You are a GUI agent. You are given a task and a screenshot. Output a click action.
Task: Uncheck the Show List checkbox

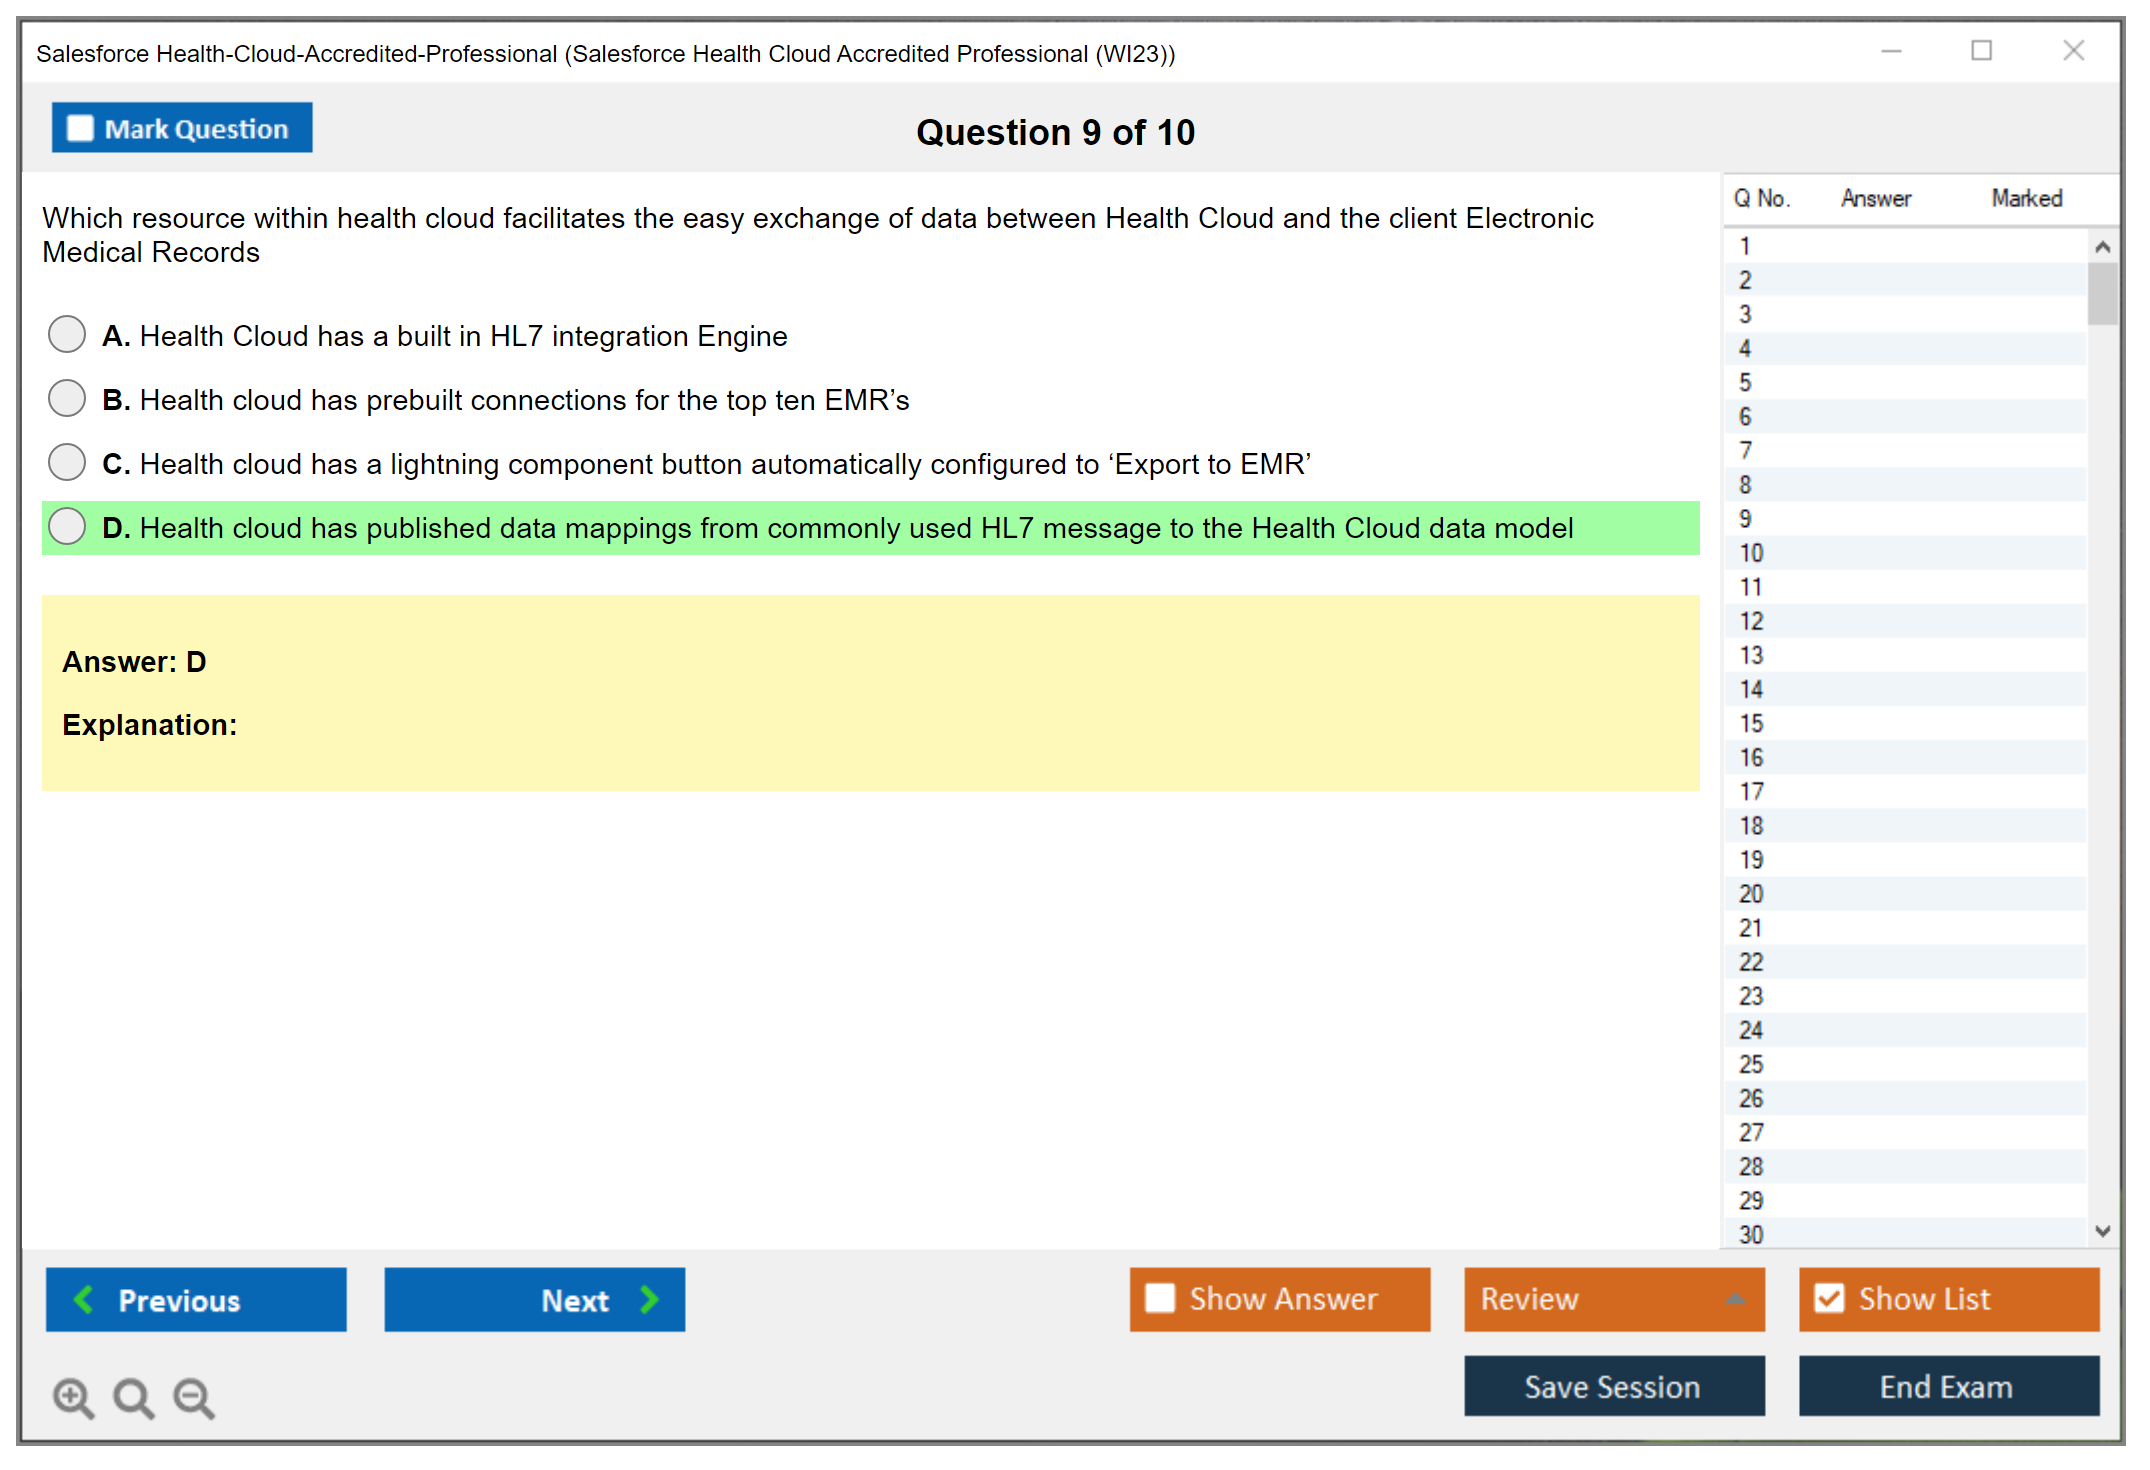[x=1829, y=1298]
